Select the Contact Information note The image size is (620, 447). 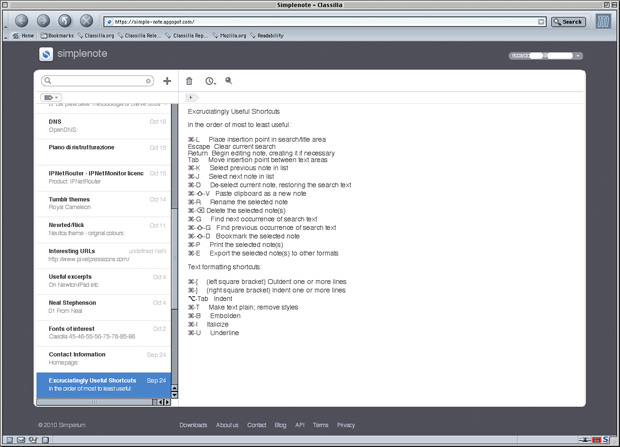point(104,359)
